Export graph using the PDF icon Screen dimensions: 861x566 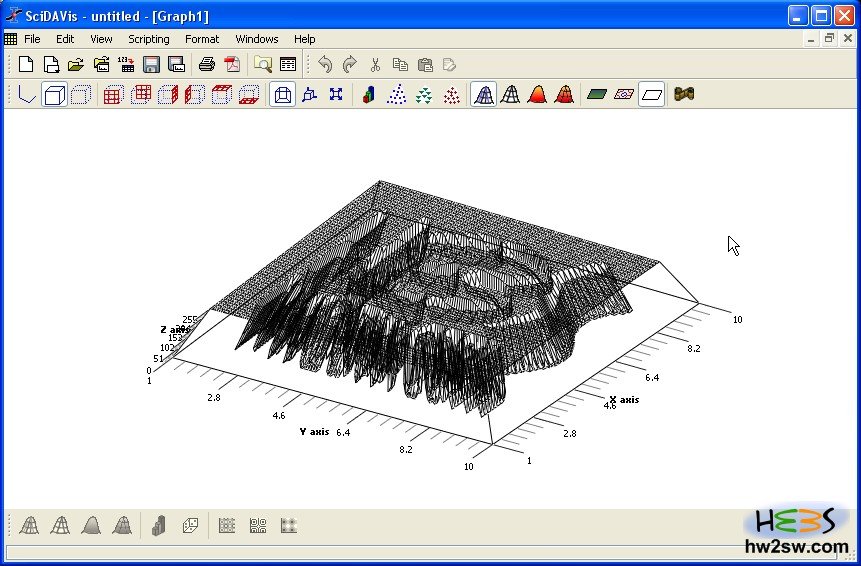tap(232, 65)
